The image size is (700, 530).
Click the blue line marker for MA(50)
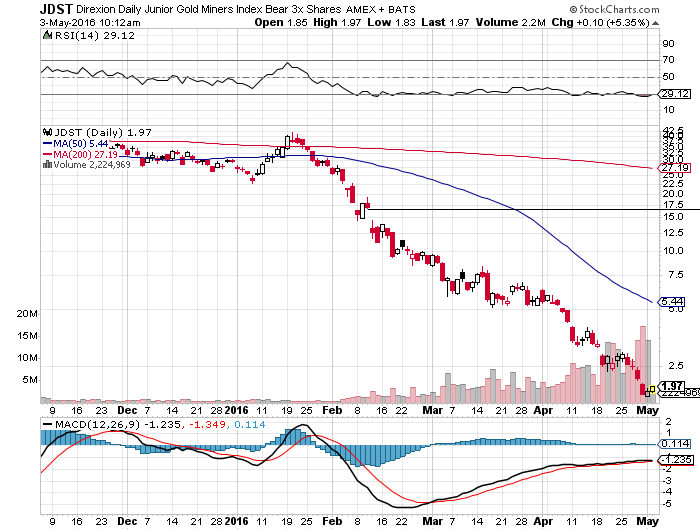47,144
